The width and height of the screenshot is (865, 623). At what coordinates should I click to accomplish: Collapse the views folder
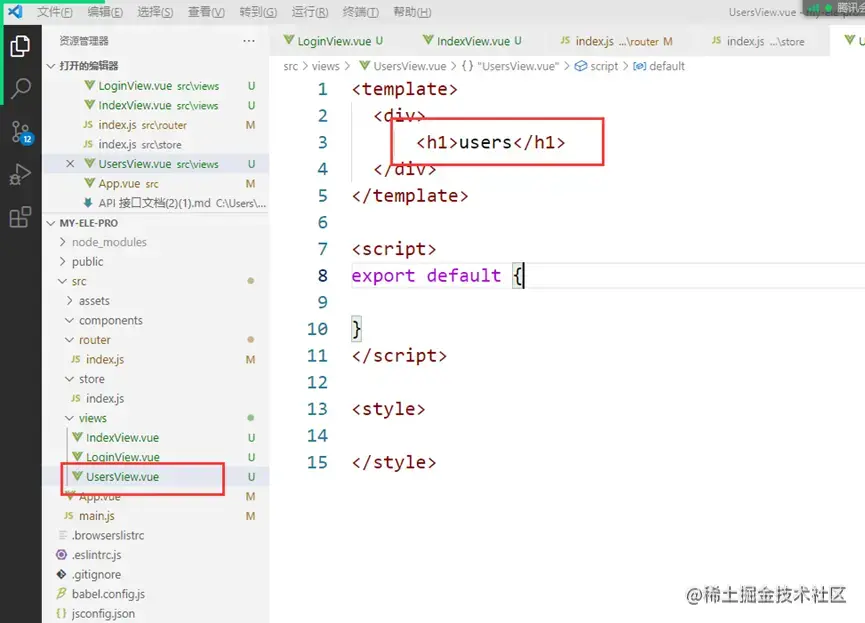[93, 418]
